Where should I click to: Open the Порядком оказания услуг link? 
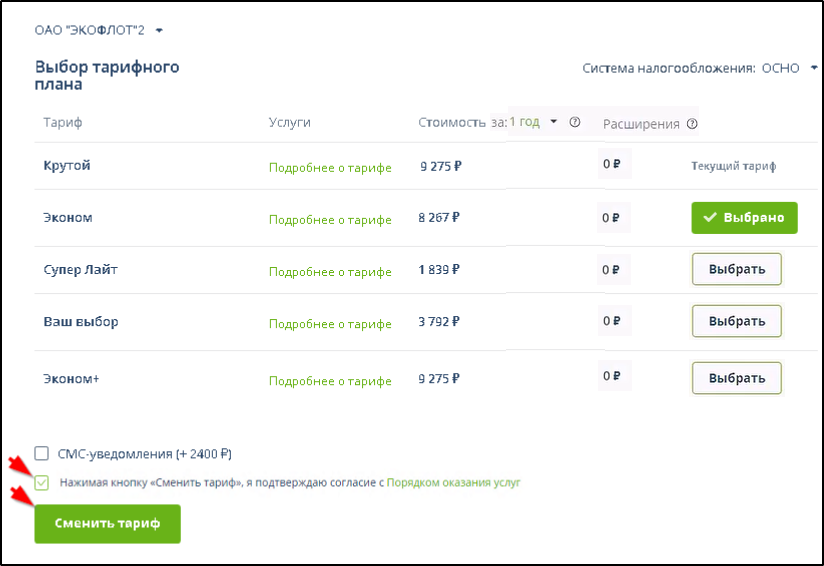pos(453,483)
